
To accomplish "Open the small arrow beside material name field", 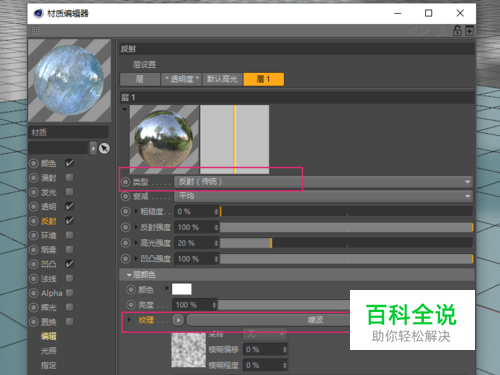I will (93, 148).
